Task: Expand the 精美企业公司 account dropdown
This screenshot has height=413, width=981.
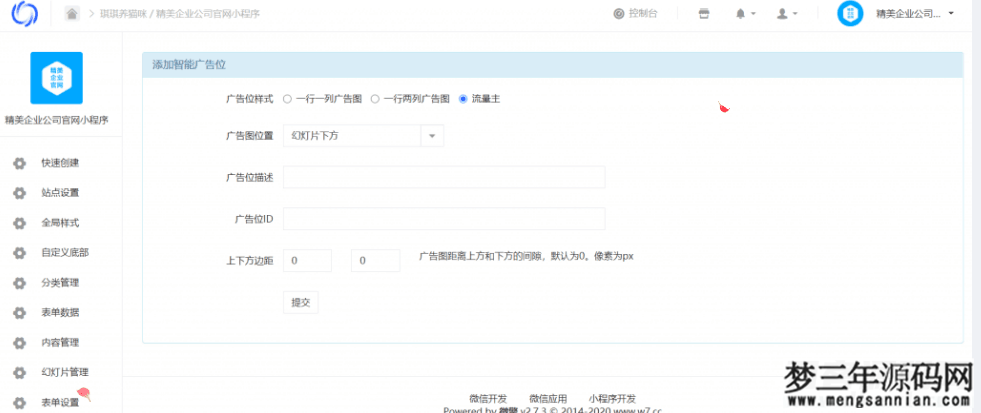Action: 915,13
